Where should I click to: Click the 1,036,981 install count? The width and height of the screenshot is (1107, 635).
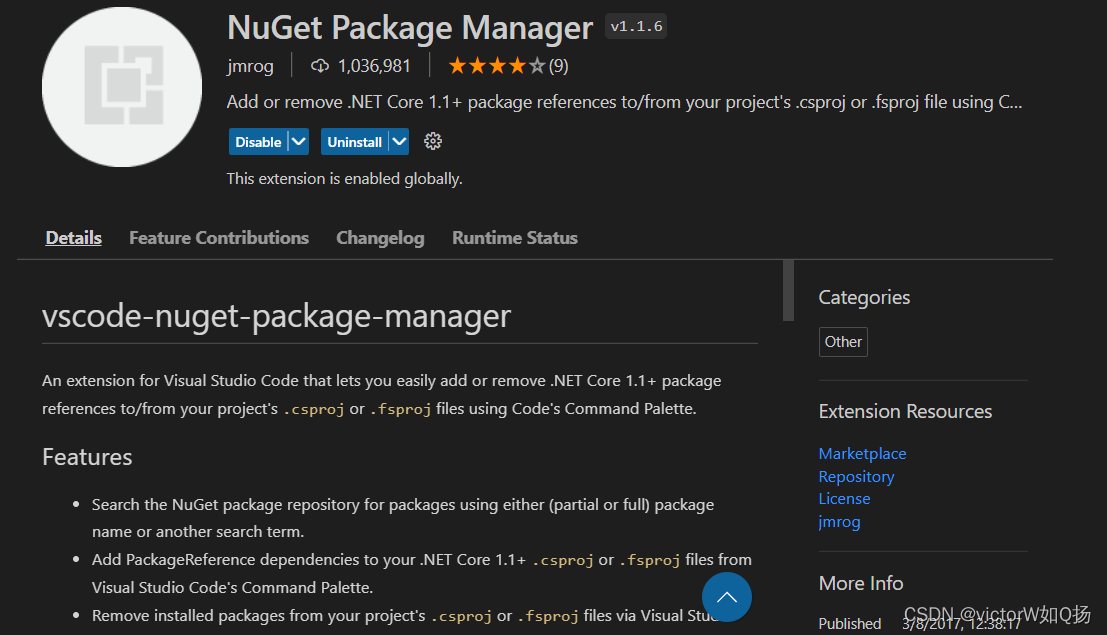point(374,66)
